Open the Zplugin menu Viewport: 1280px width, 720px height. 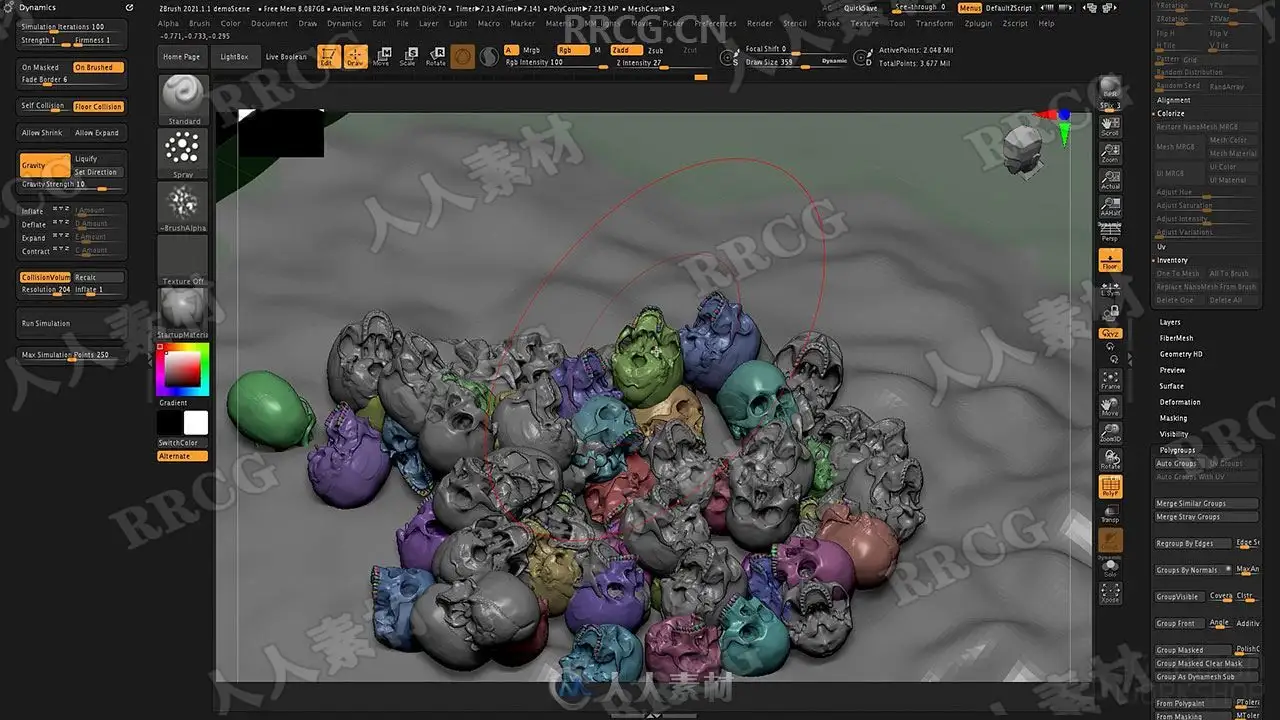tap(978, 23)
